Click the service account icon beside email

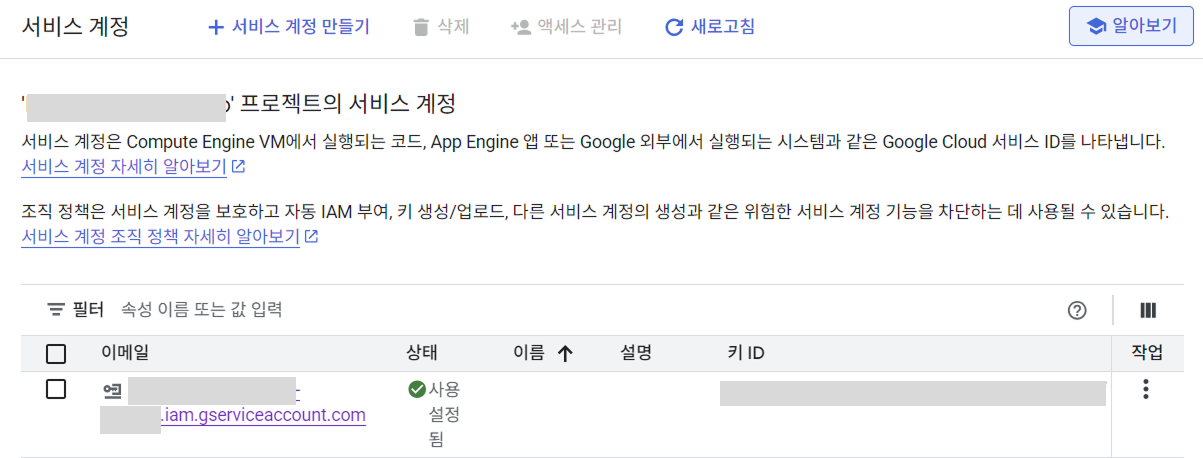111,390
